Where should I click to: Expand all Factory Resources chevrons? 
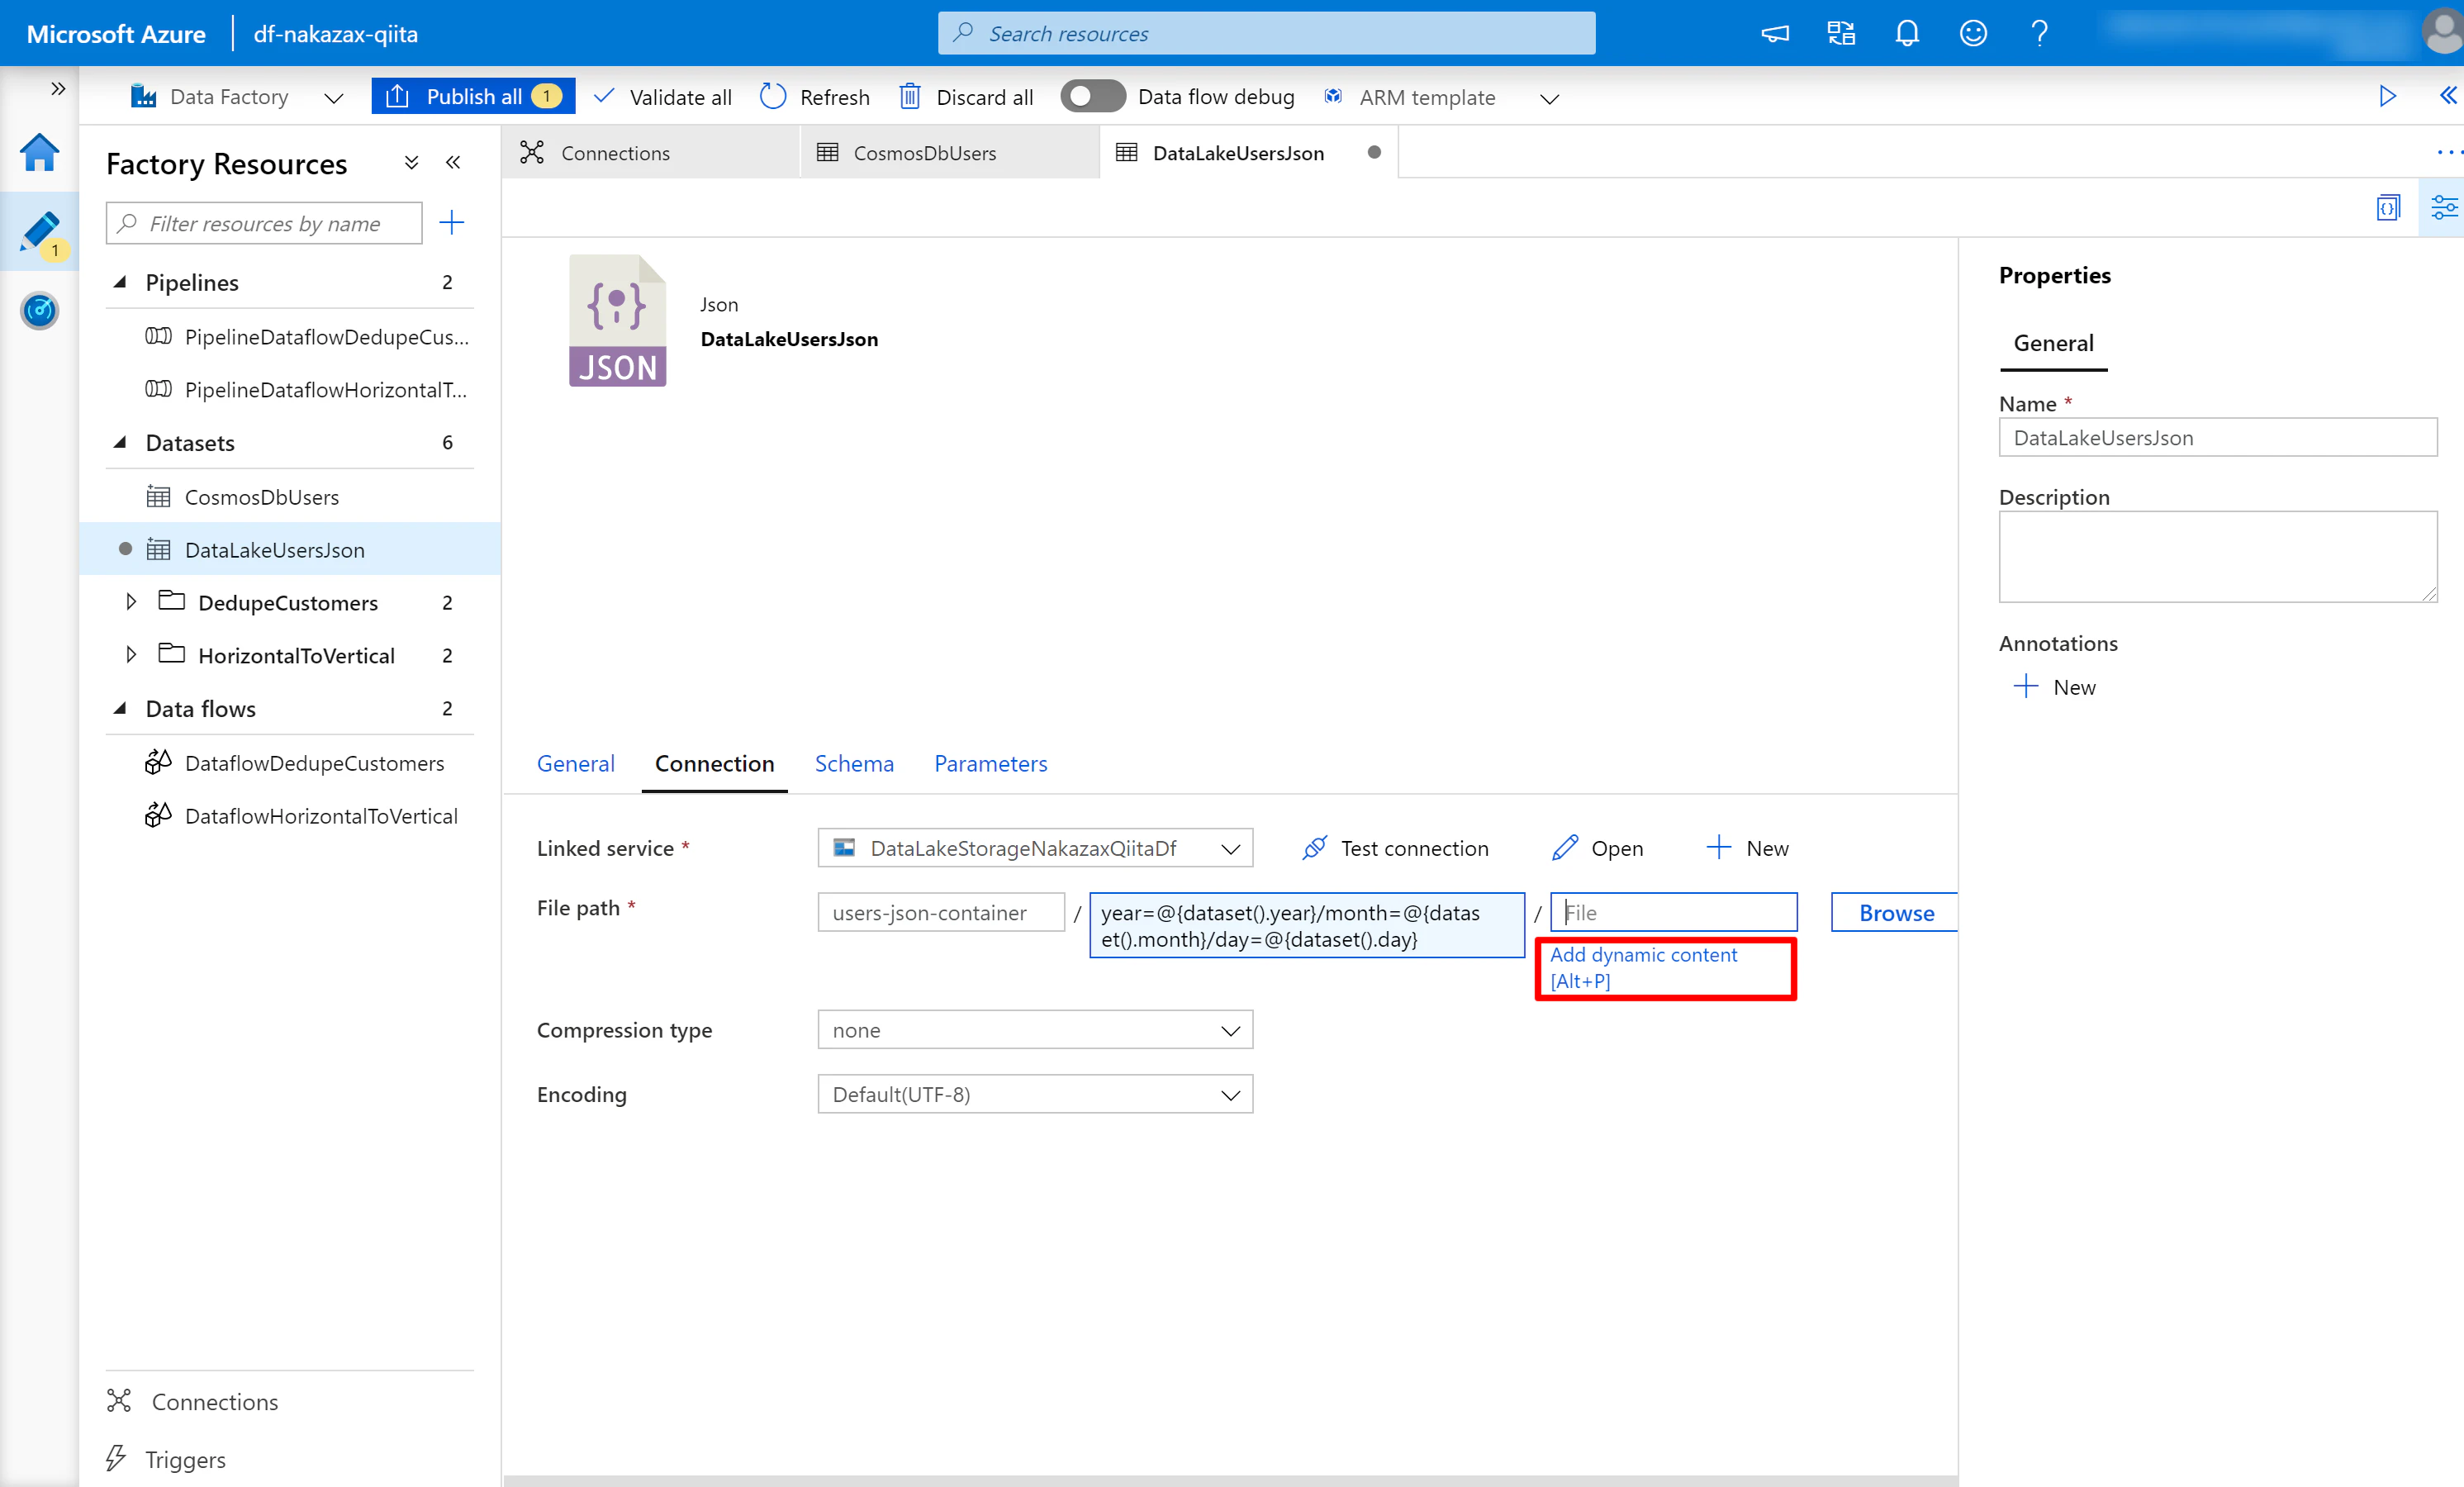click(411, 162)
